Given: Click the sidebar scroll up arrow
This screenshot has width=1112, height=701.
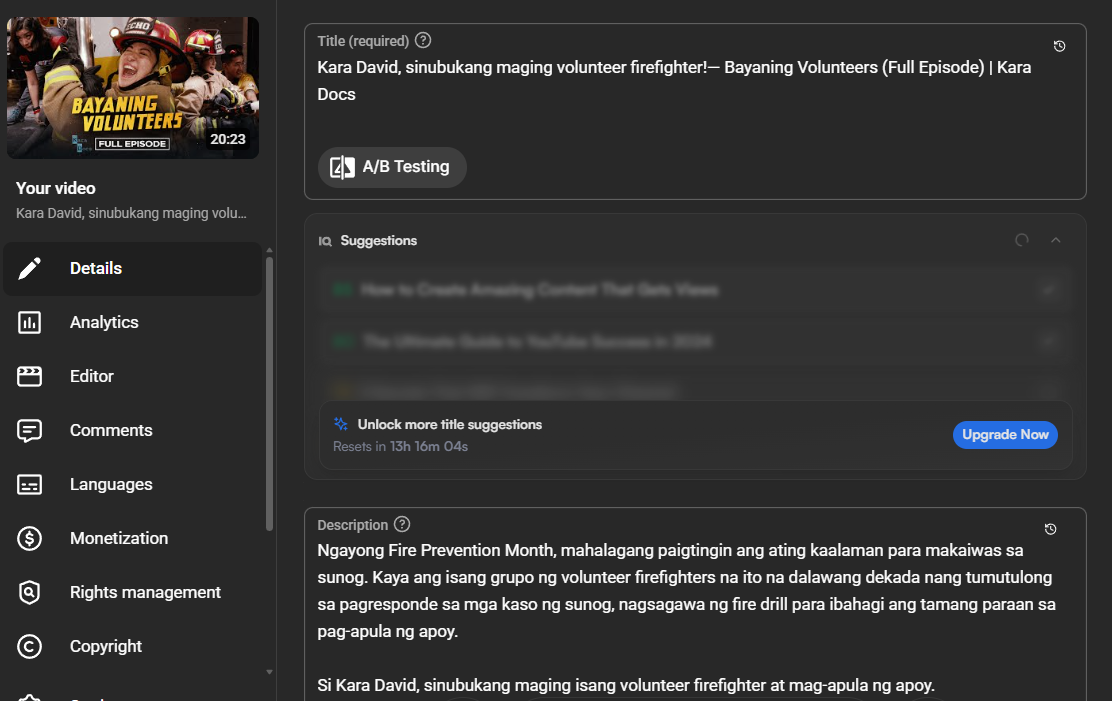Looking at the screenshot, I should tap(269, 250).
